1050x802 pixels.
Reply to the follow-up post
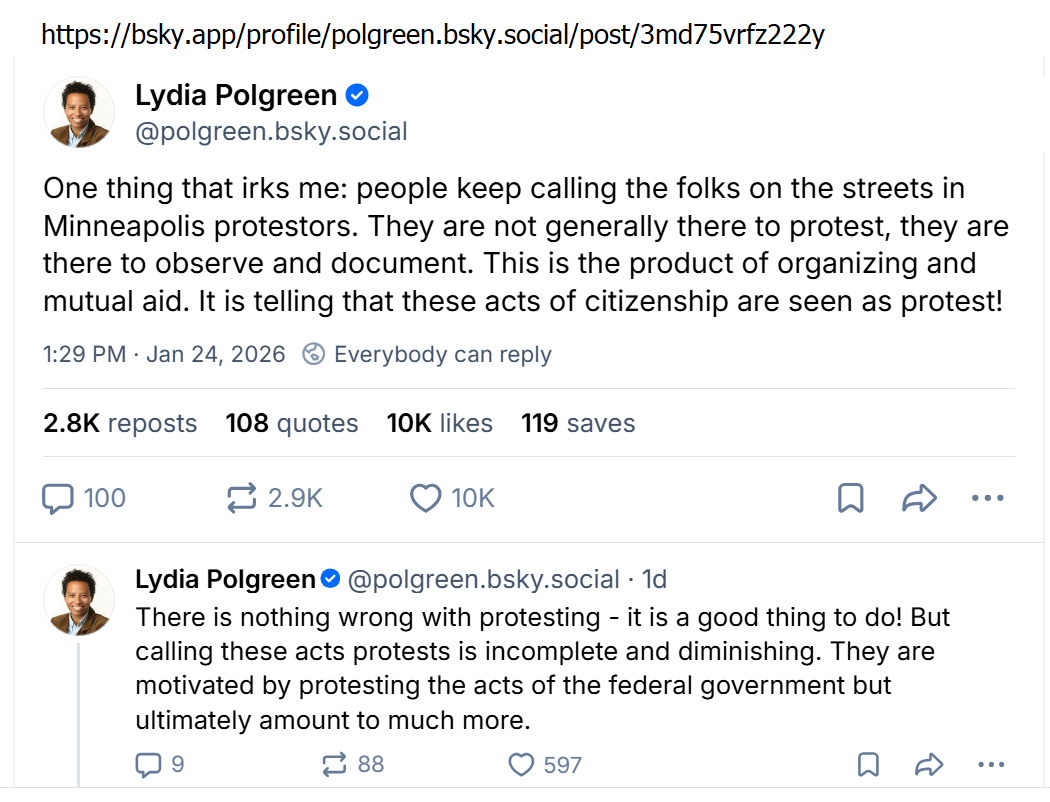148,765
